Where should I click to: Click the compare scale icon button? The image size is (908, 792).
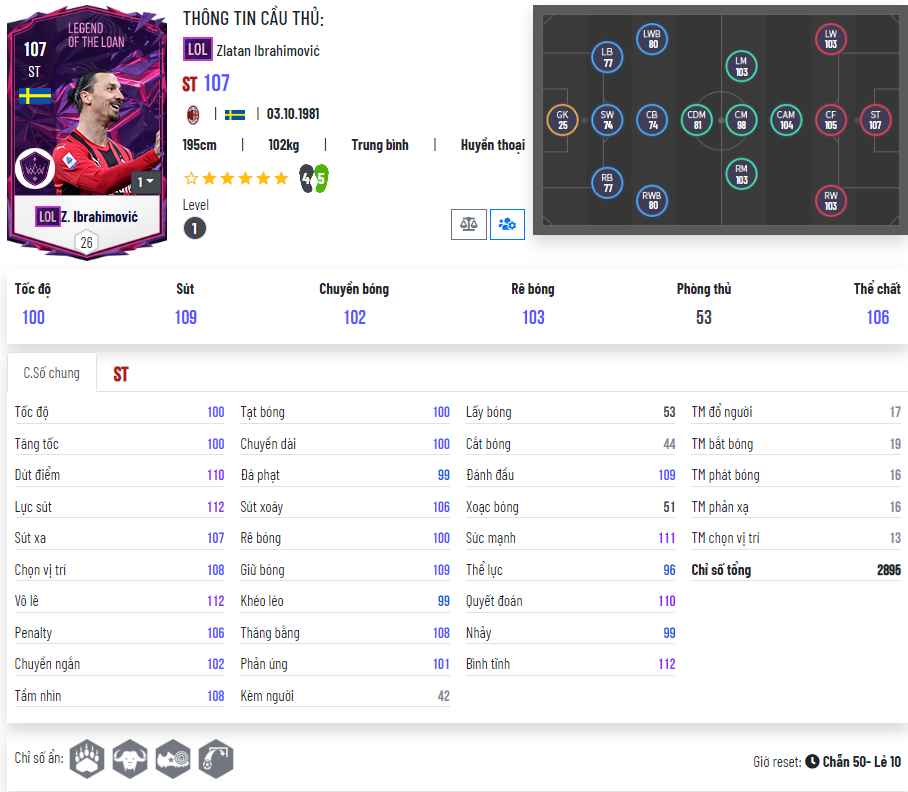[x=468, y=224]
